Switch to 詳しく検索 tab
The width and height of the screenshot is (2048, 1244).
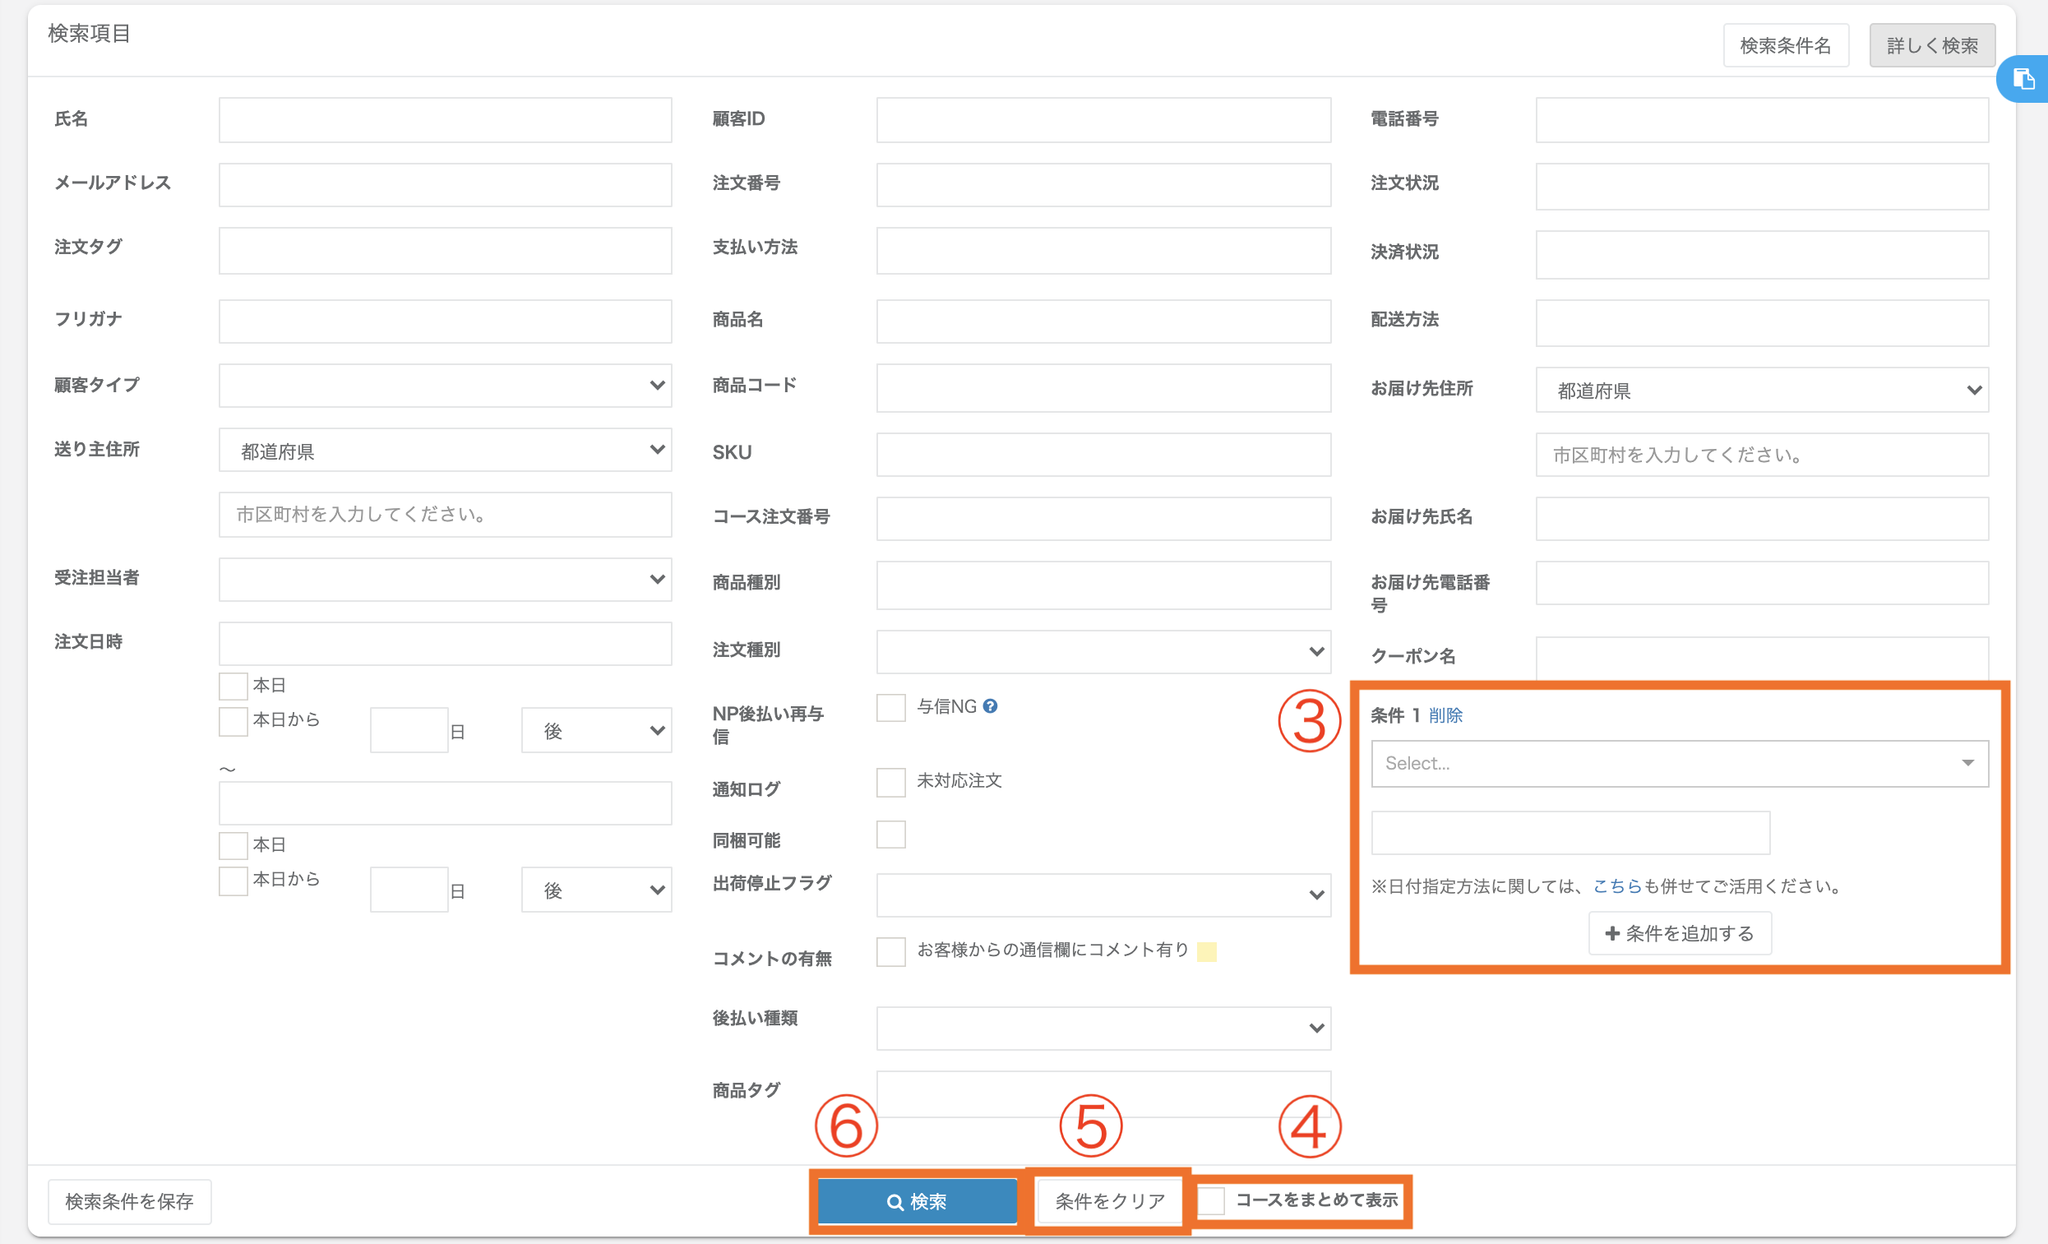(1931, 46)
